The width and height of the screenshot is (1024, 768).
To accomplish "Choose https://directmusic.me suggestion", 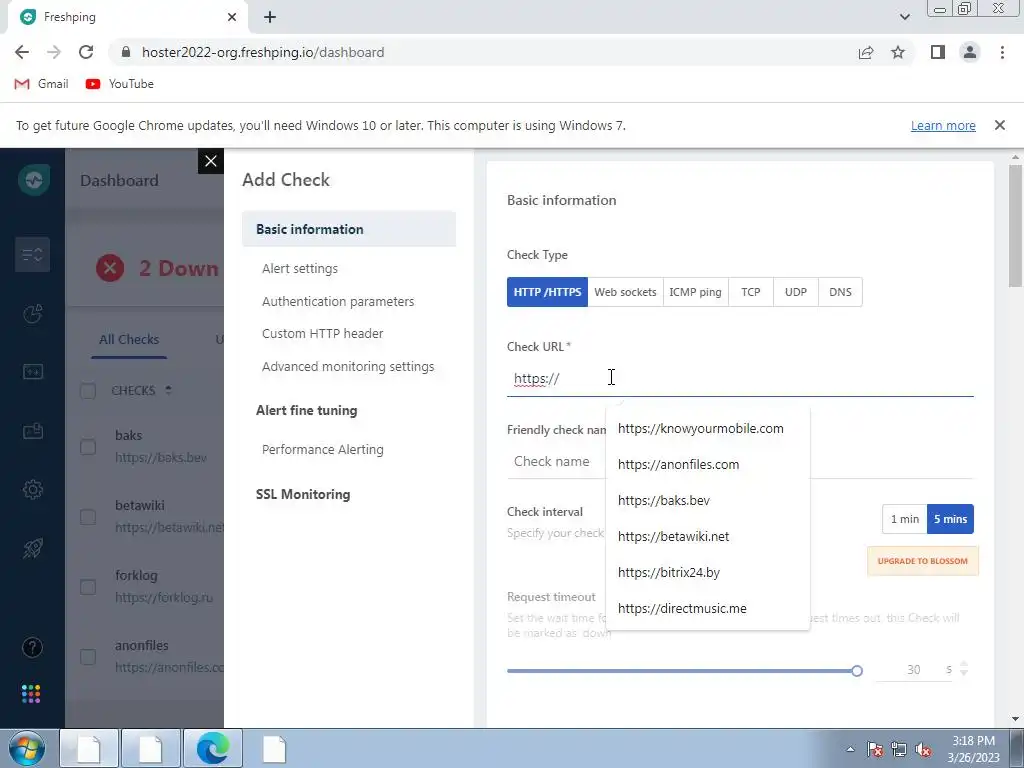I will (708, 608).
